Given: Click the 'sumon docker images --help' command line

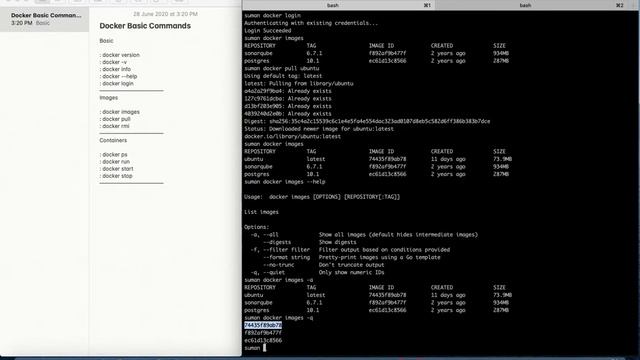Looking at the screenshot, I should click(284, 182).
